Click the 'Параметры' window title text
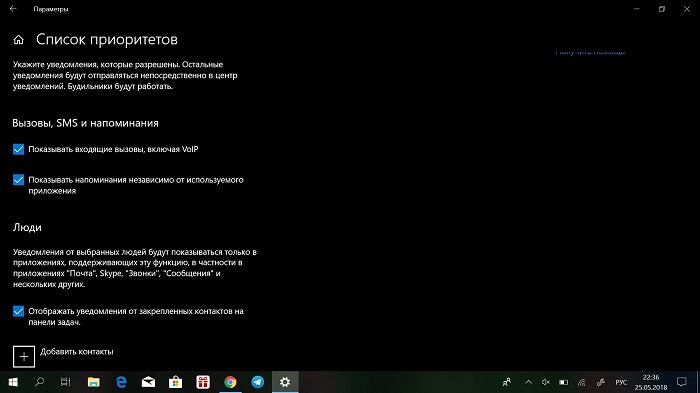The height and width of the screenshot is (393, 700). (51, 9)
